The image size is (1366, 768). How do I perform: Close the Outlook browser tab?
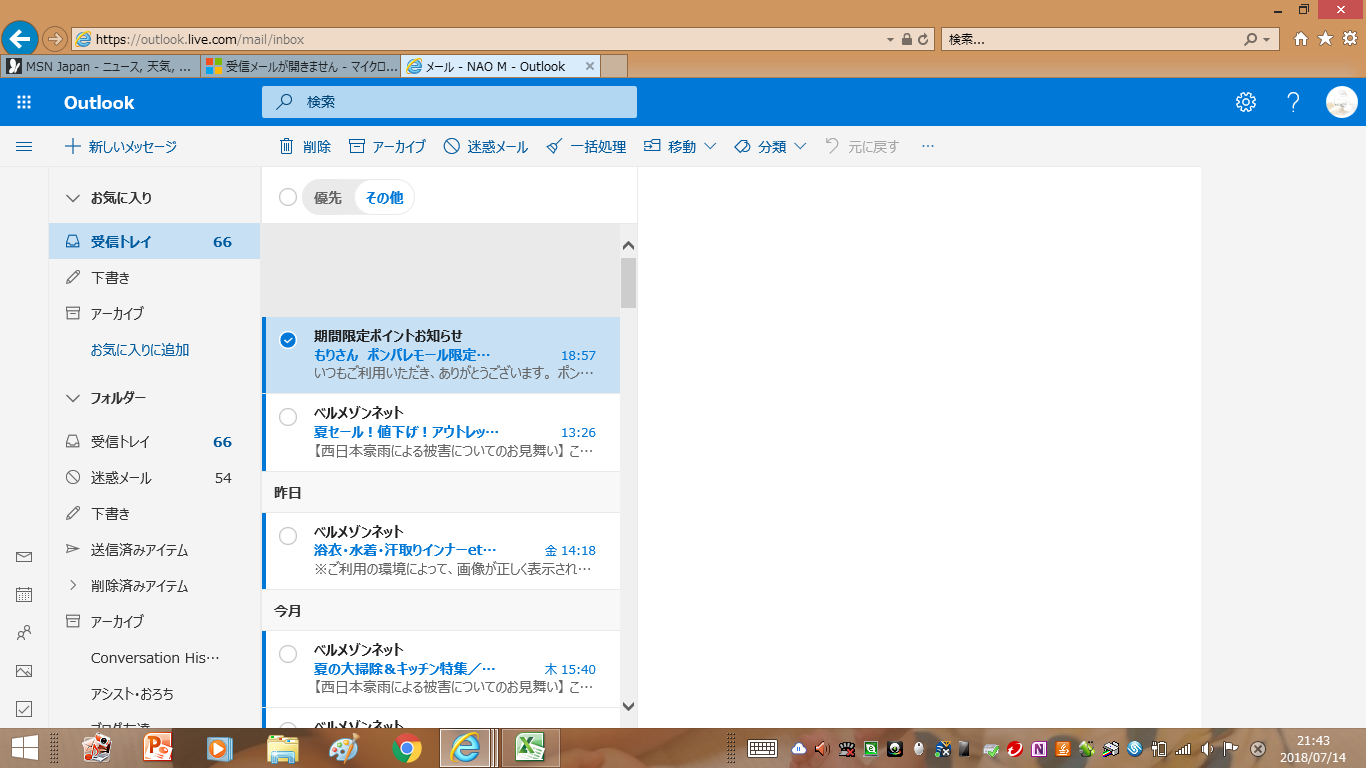point(590,66)
